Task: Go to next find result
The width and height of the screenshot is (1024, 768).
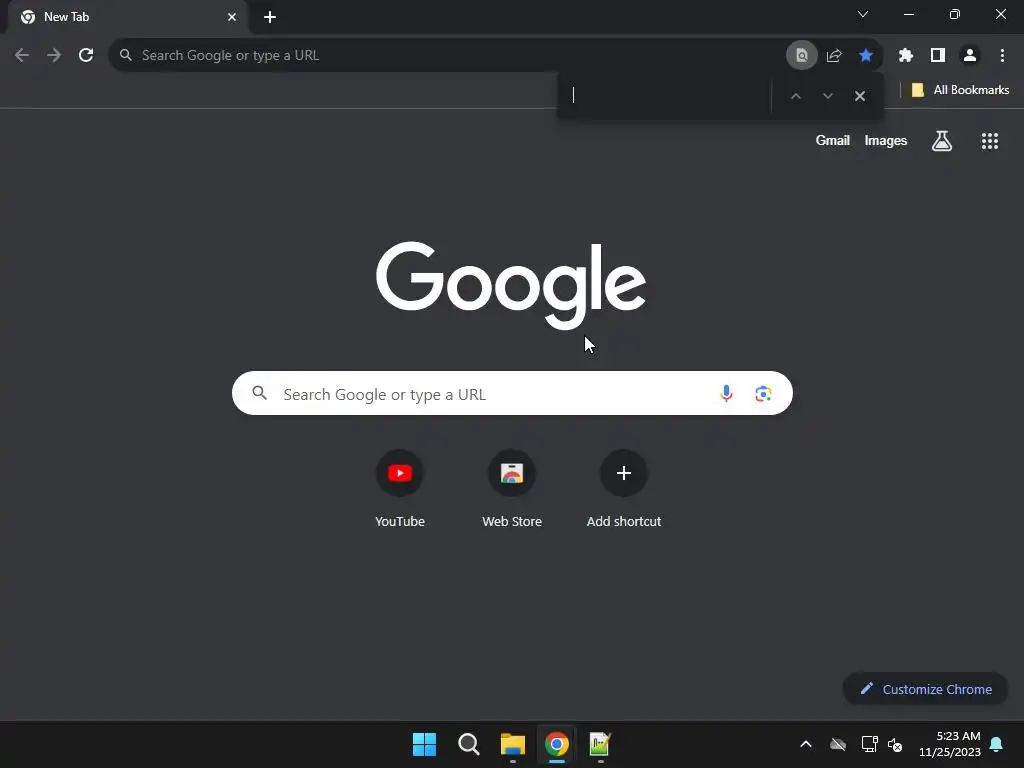Action: tap(827, 96)
